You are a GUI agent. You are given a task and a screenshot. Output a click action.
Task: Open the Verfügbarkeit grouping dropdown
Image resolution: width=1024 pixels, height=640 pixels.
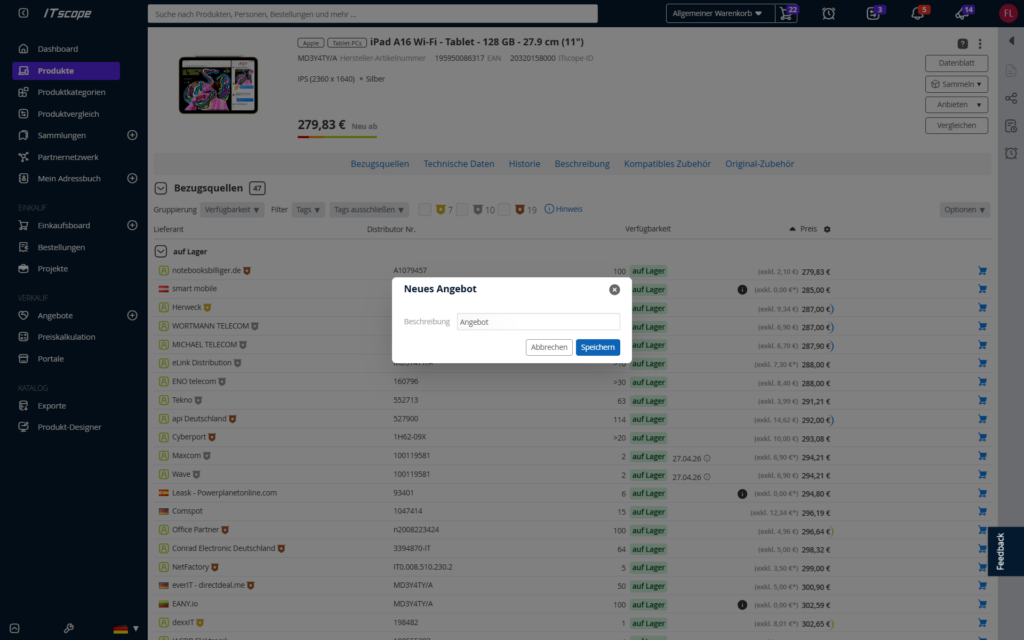231,210
